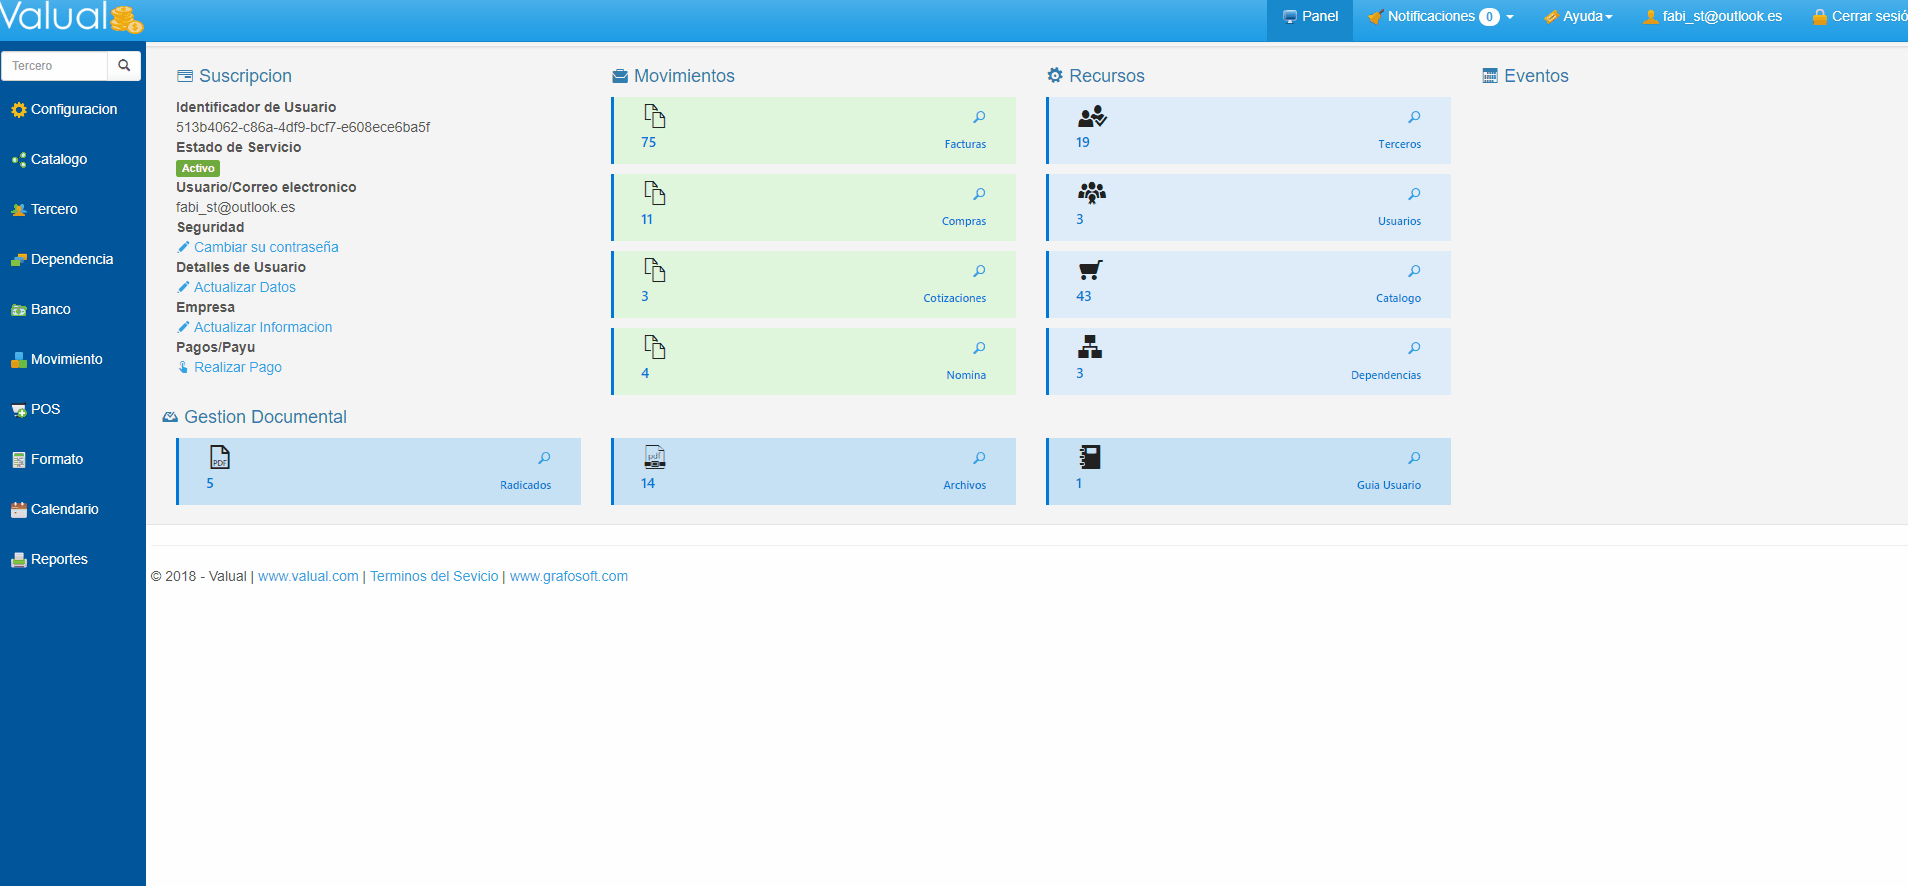Image resolution: width=1908 pixels, height=886 pixels.
Task: Open Facturas via its magnifier icon
Action: click(x=979, y=117)
